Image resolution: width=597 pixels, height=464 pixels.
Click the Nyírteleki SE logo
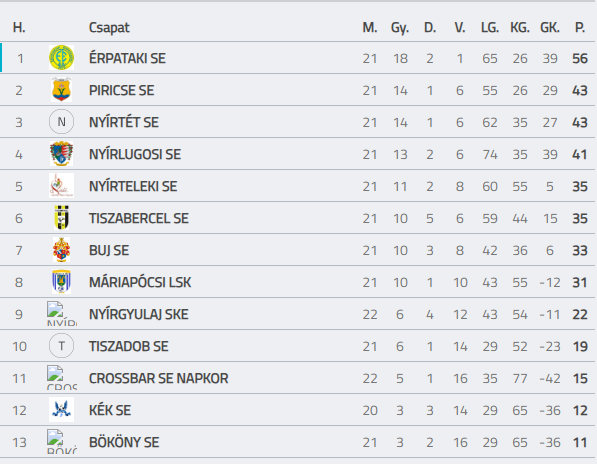61,186
